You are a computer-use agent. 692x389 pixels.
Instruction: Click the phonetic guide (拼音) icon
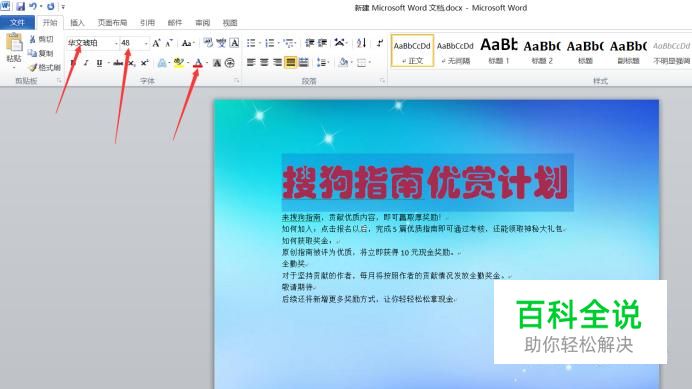(x=221, y=43)
